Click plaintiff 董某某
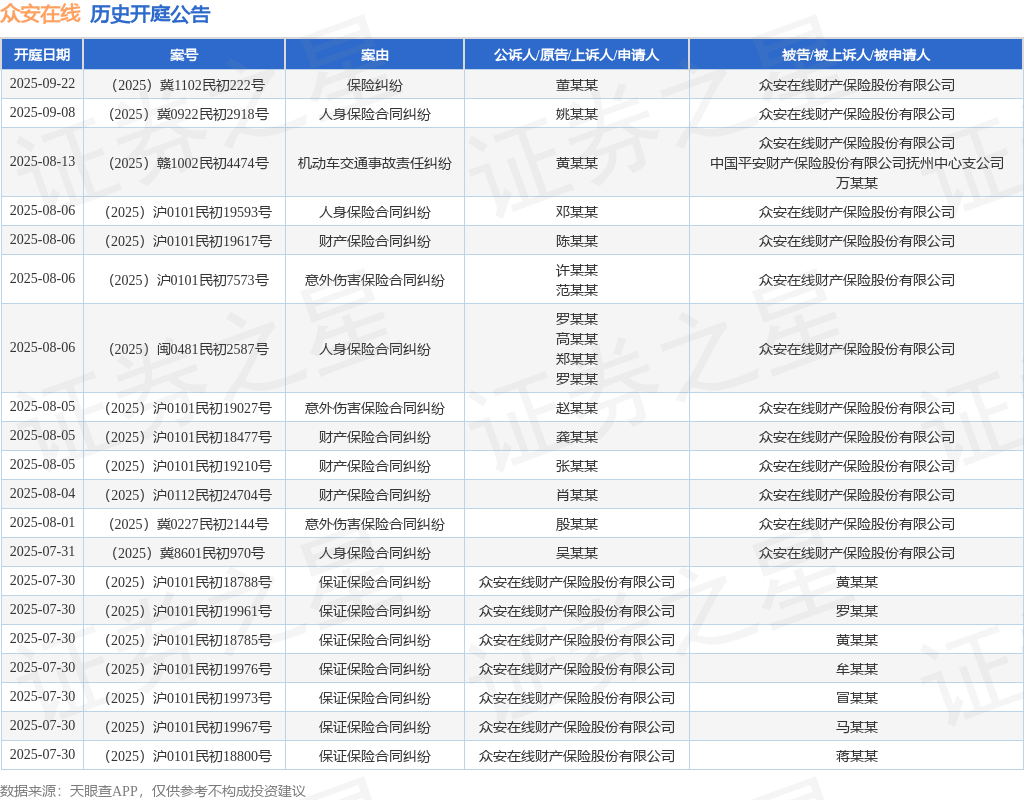 (x=577, y=85)
